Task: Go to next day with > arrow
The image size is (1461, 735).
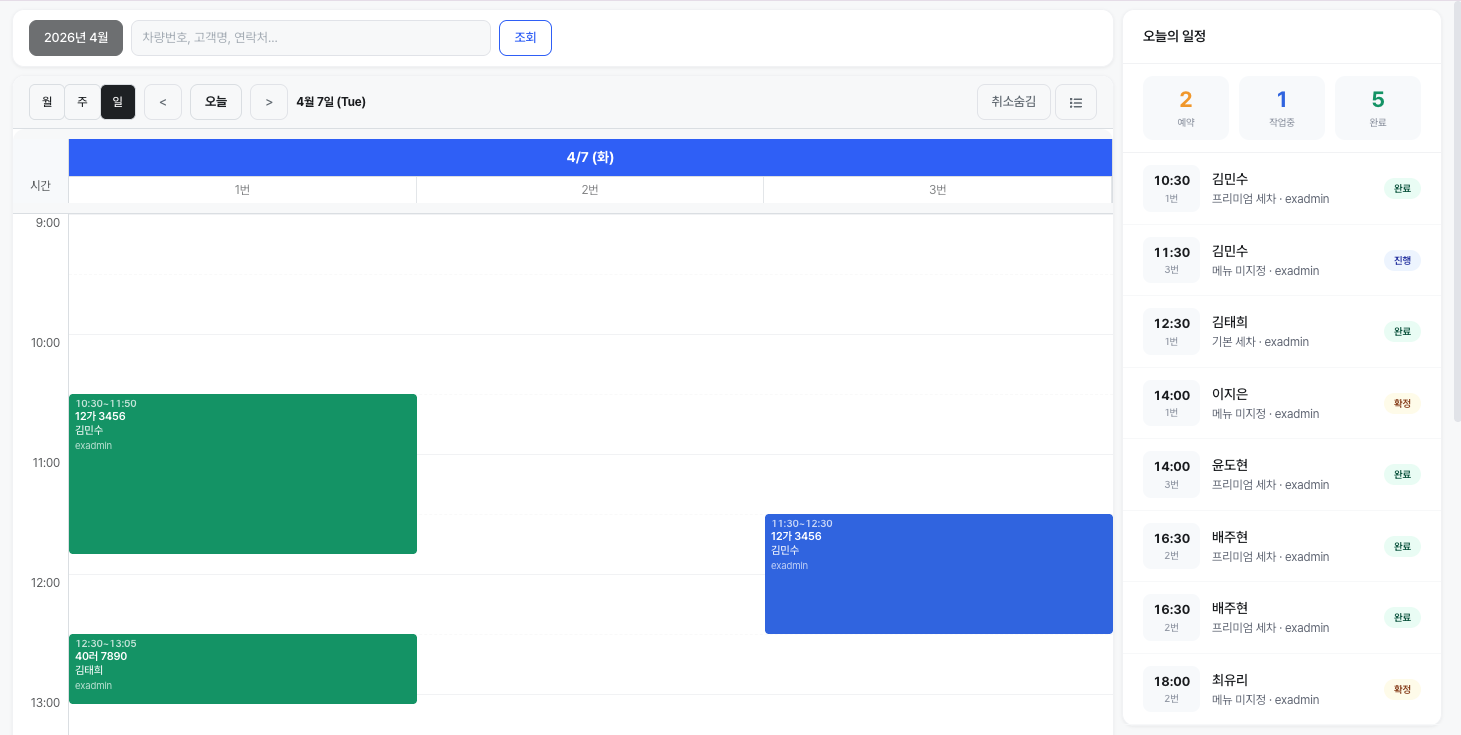Action: 269,102
